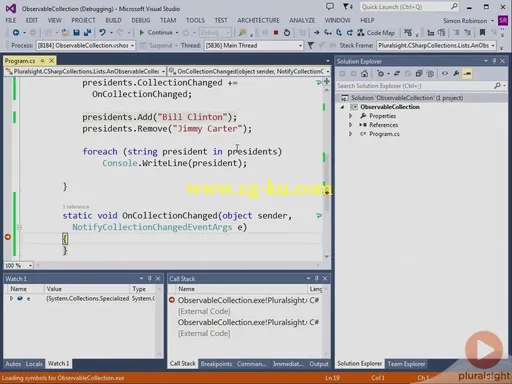Image resolution: width=512 pixels, height=384 pixels.
Task: Toggle pin on Program.cs tab
Action: click(x=42, y=61)
